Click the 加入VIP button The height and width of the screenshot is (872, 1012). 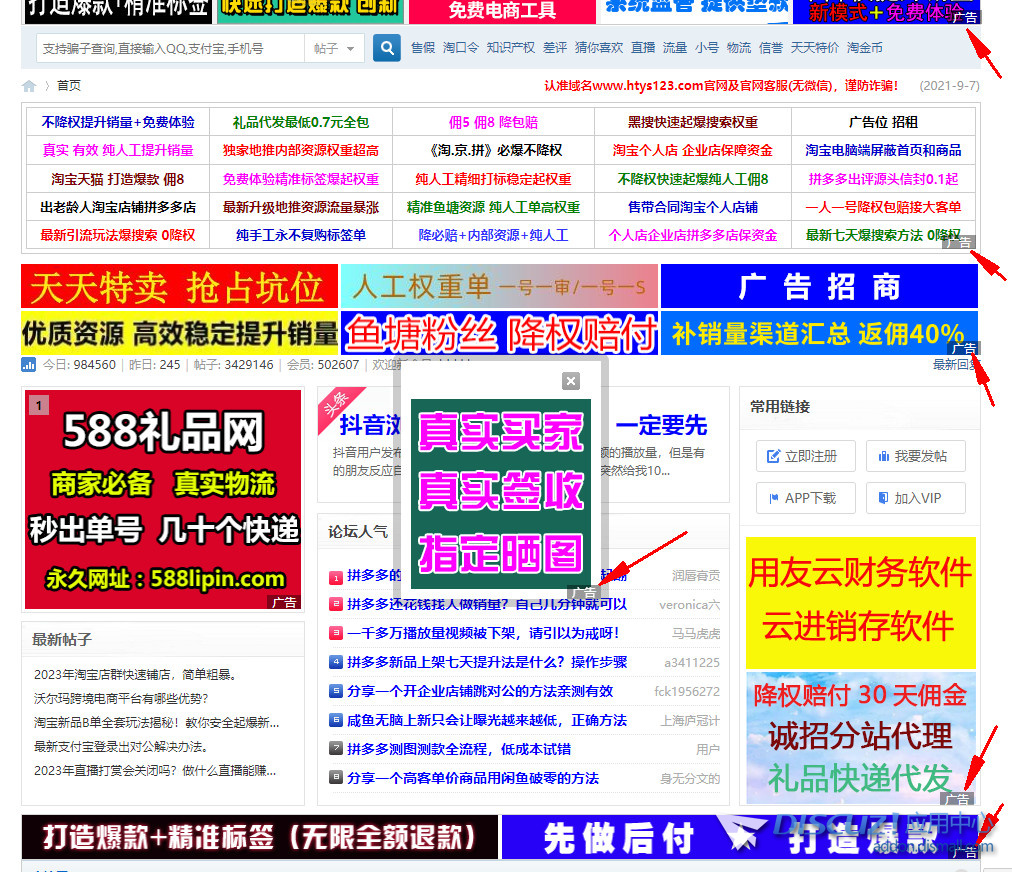click(915, 498)
